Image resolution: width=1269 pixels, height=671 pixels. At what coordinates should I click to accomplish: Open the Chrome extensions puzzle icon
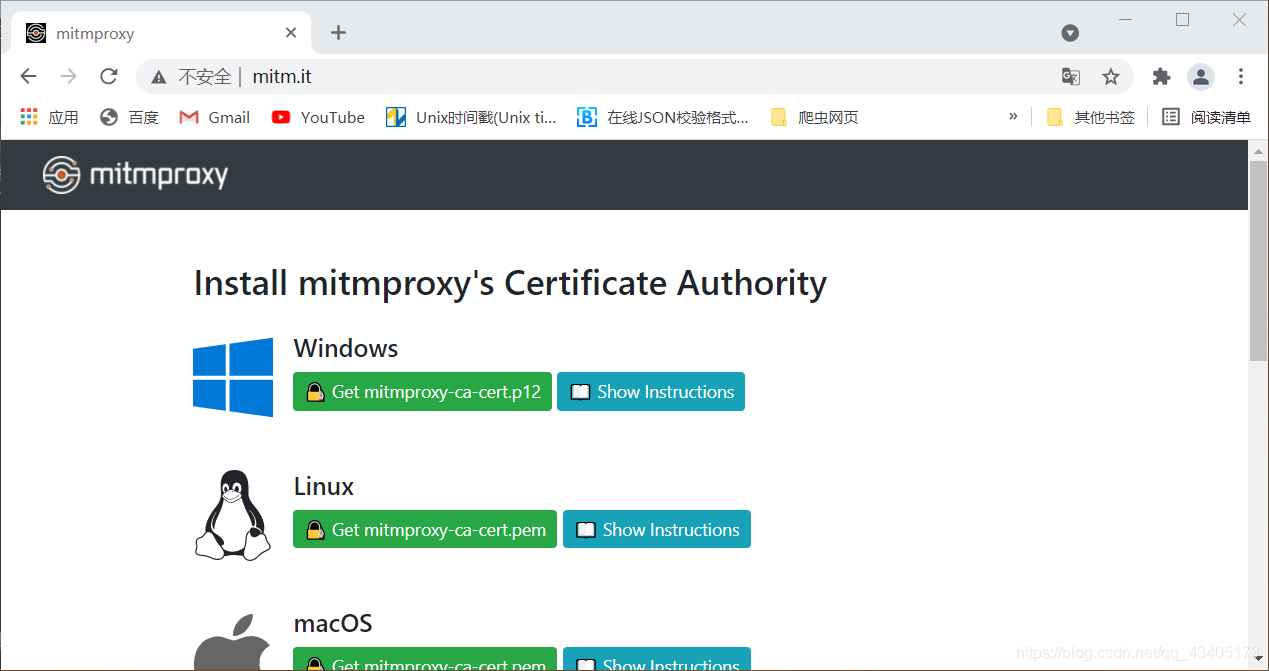click(x=1161, y=76)
